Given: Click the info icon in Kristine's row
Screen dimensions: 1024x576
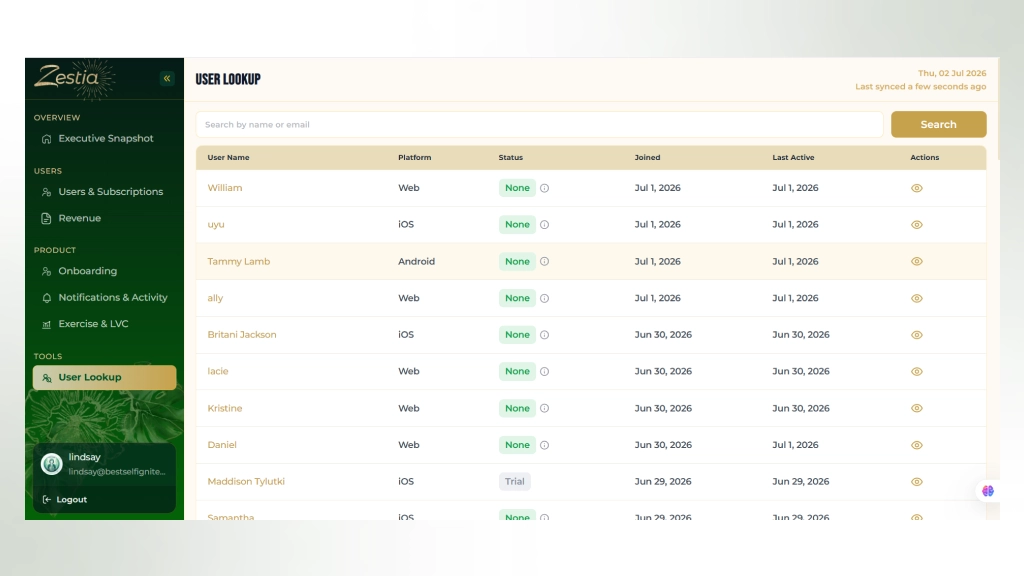Looking at the screenshot, I should tap(545, 408).
